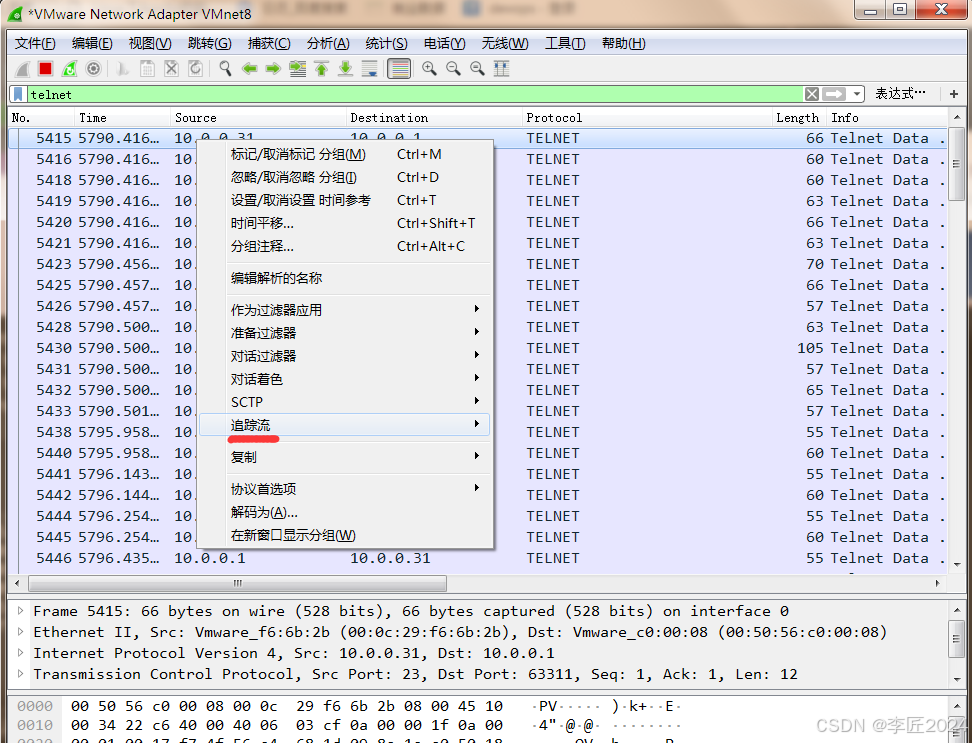Jump to last packet icon
This screenshot has width=972, height=743.
pos(345,69)
